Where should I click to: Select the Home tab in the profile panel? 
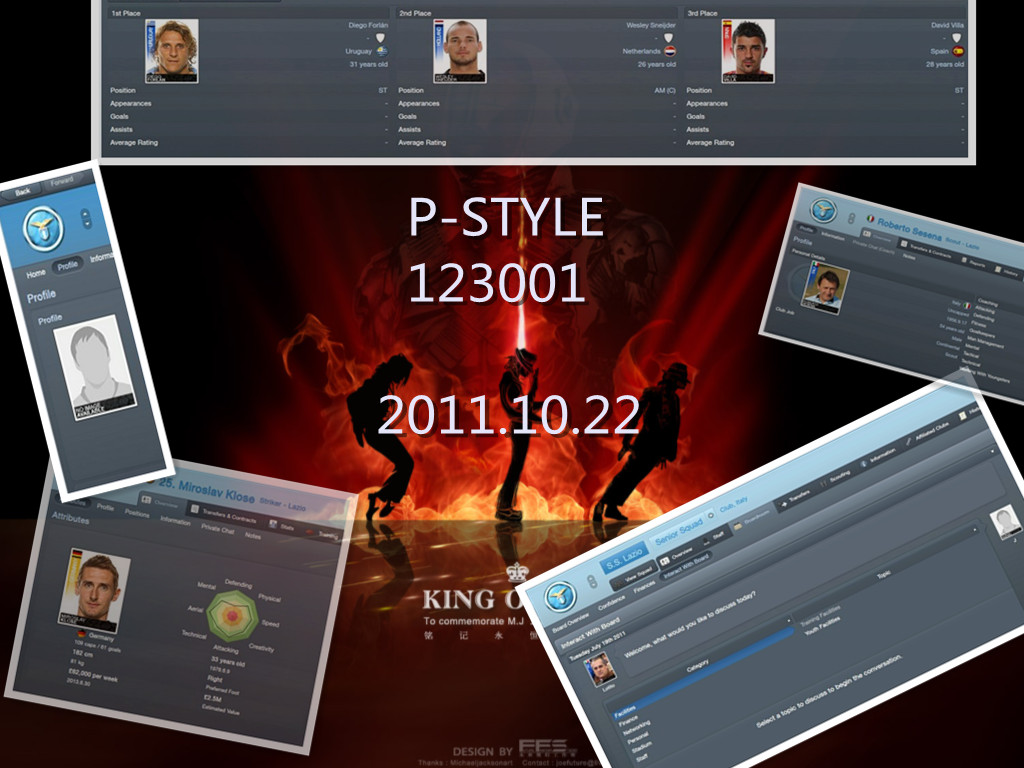pos(35,274)
